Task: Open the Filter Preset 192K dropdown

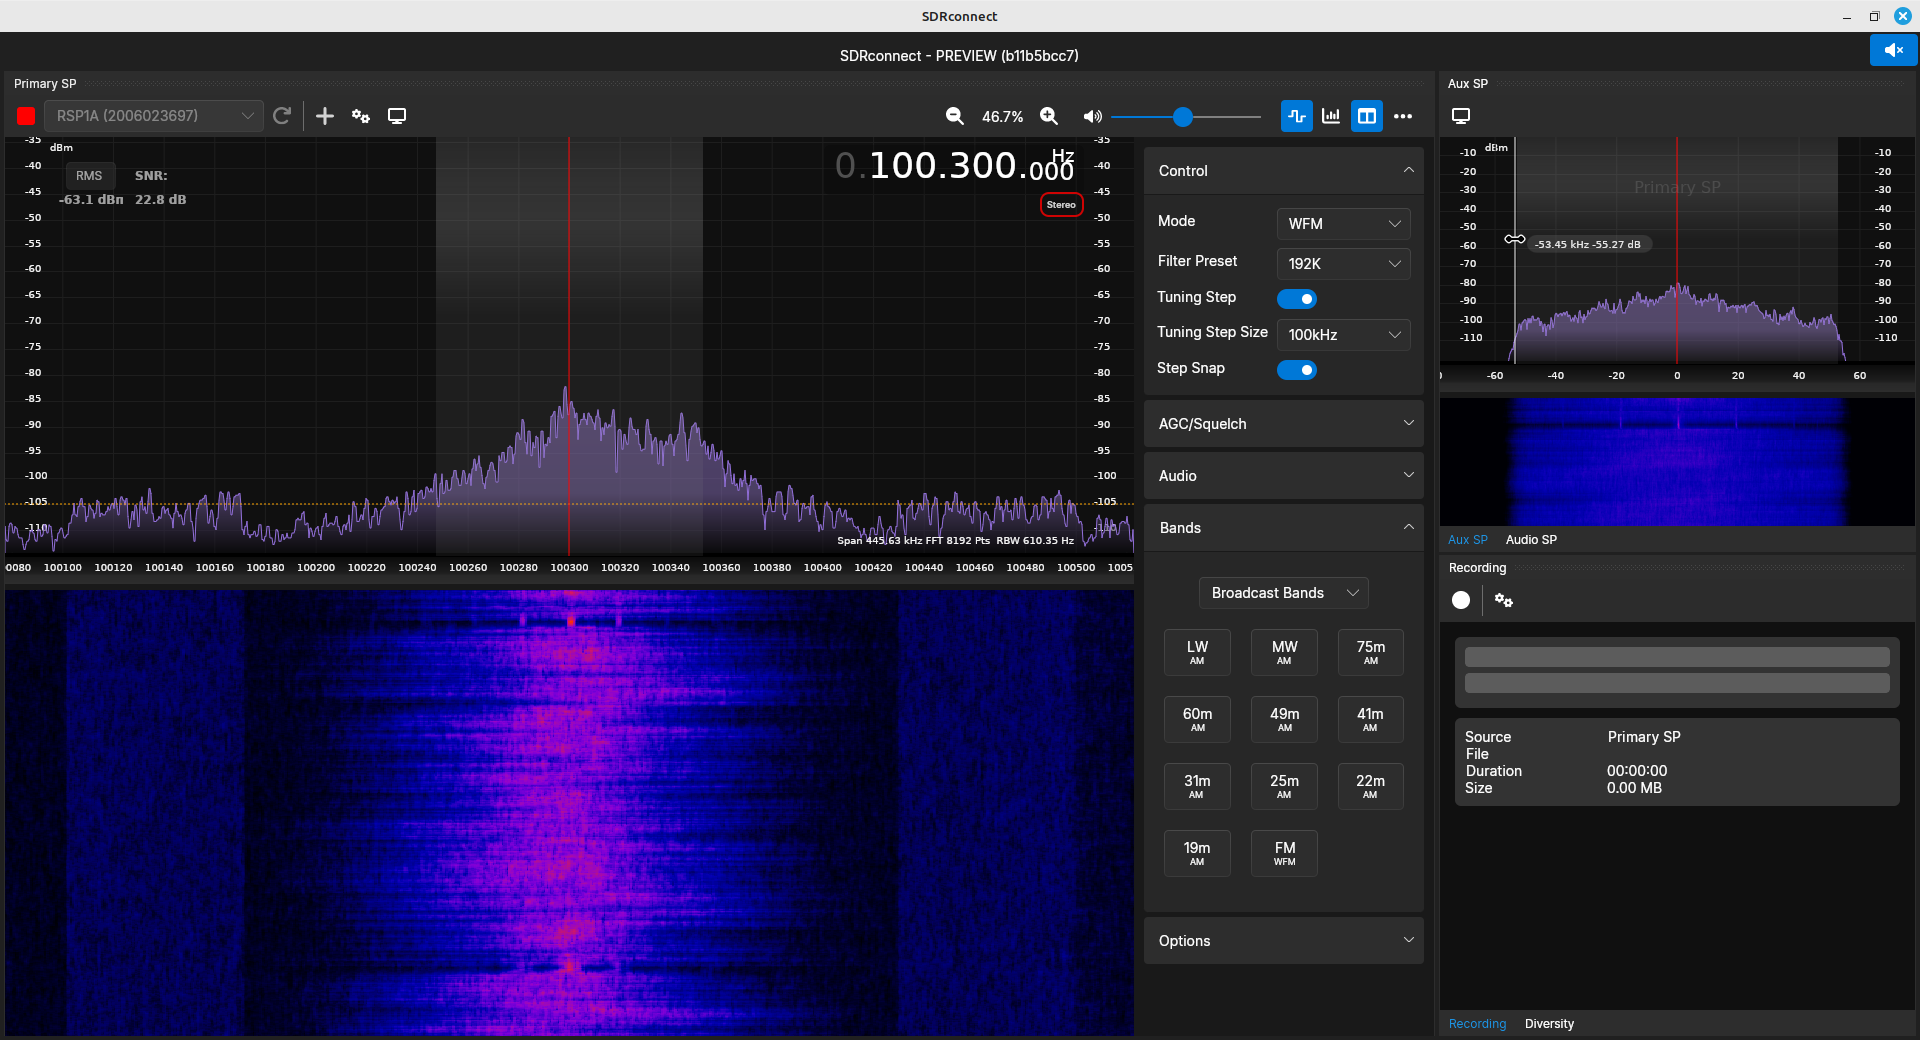Action: (1343, 264)
